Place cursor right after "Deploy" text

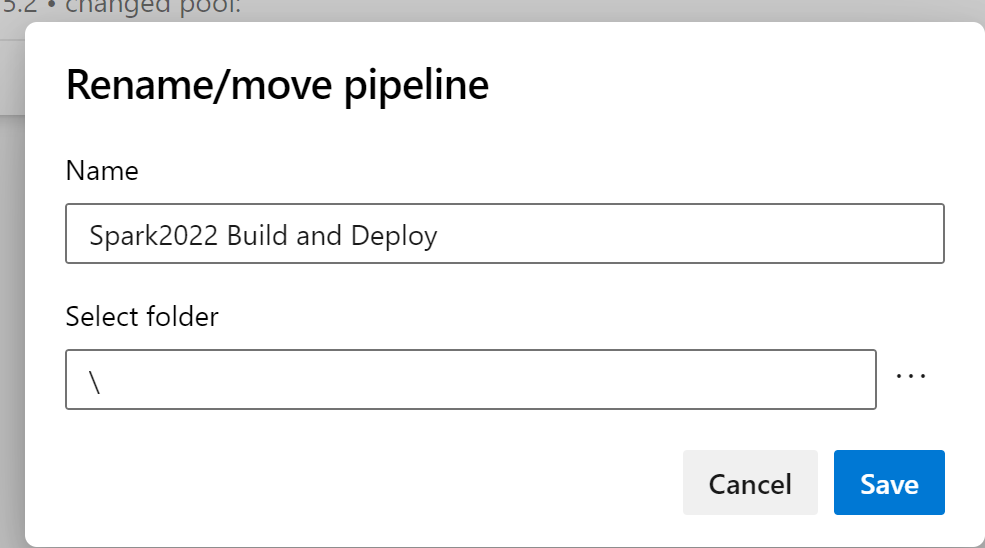440,236
